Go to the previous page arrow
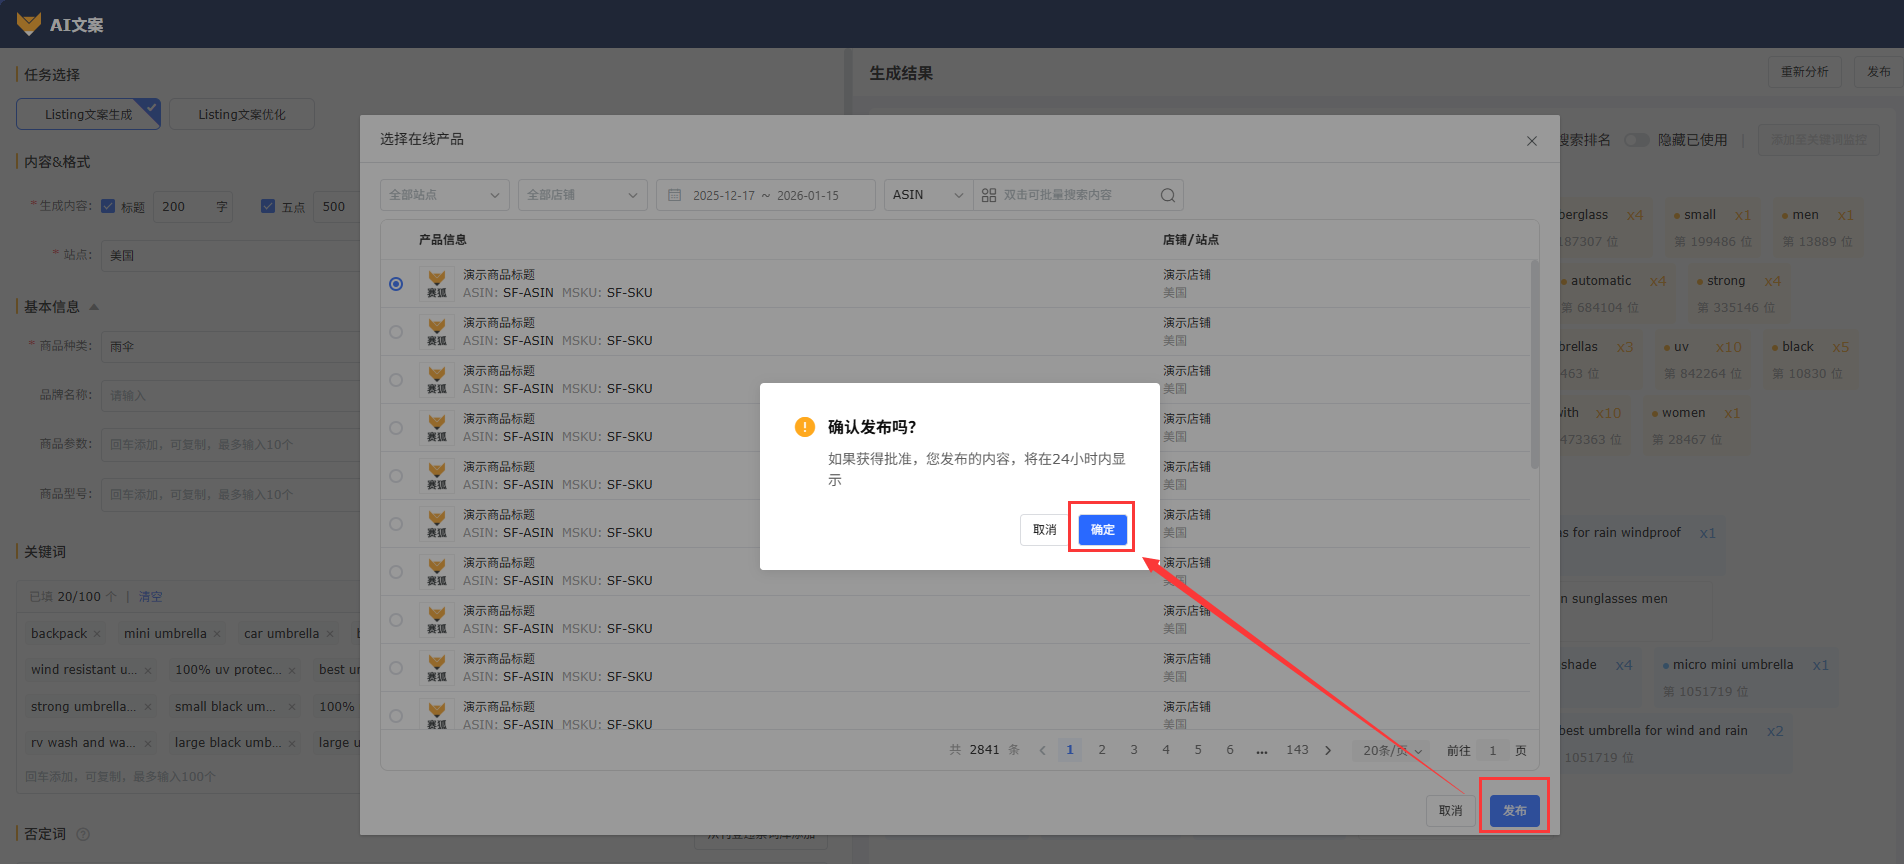This screenshot has width=1904, height=864. point(1042,751)
